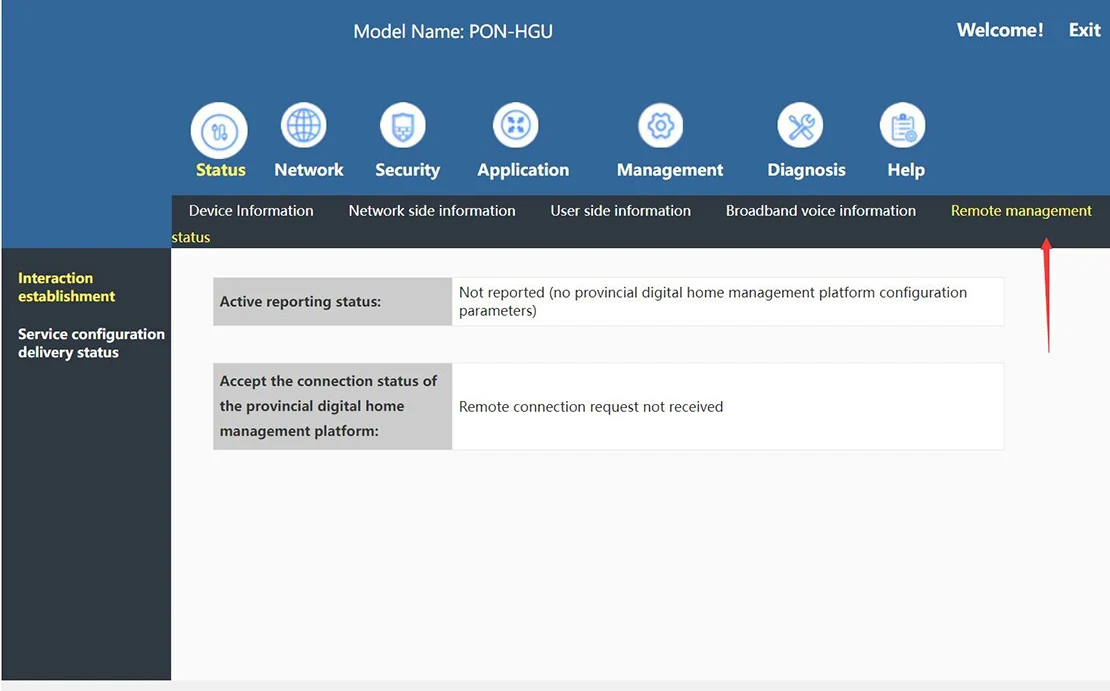Switch to Device Information tab
The image size is (1110, 691).
pos(251,211)
